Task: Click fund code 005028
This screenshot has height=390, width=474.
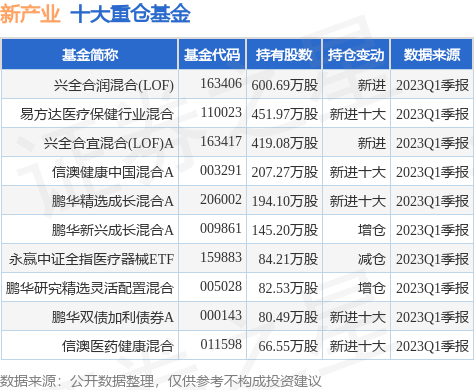Action: [221, 286]
